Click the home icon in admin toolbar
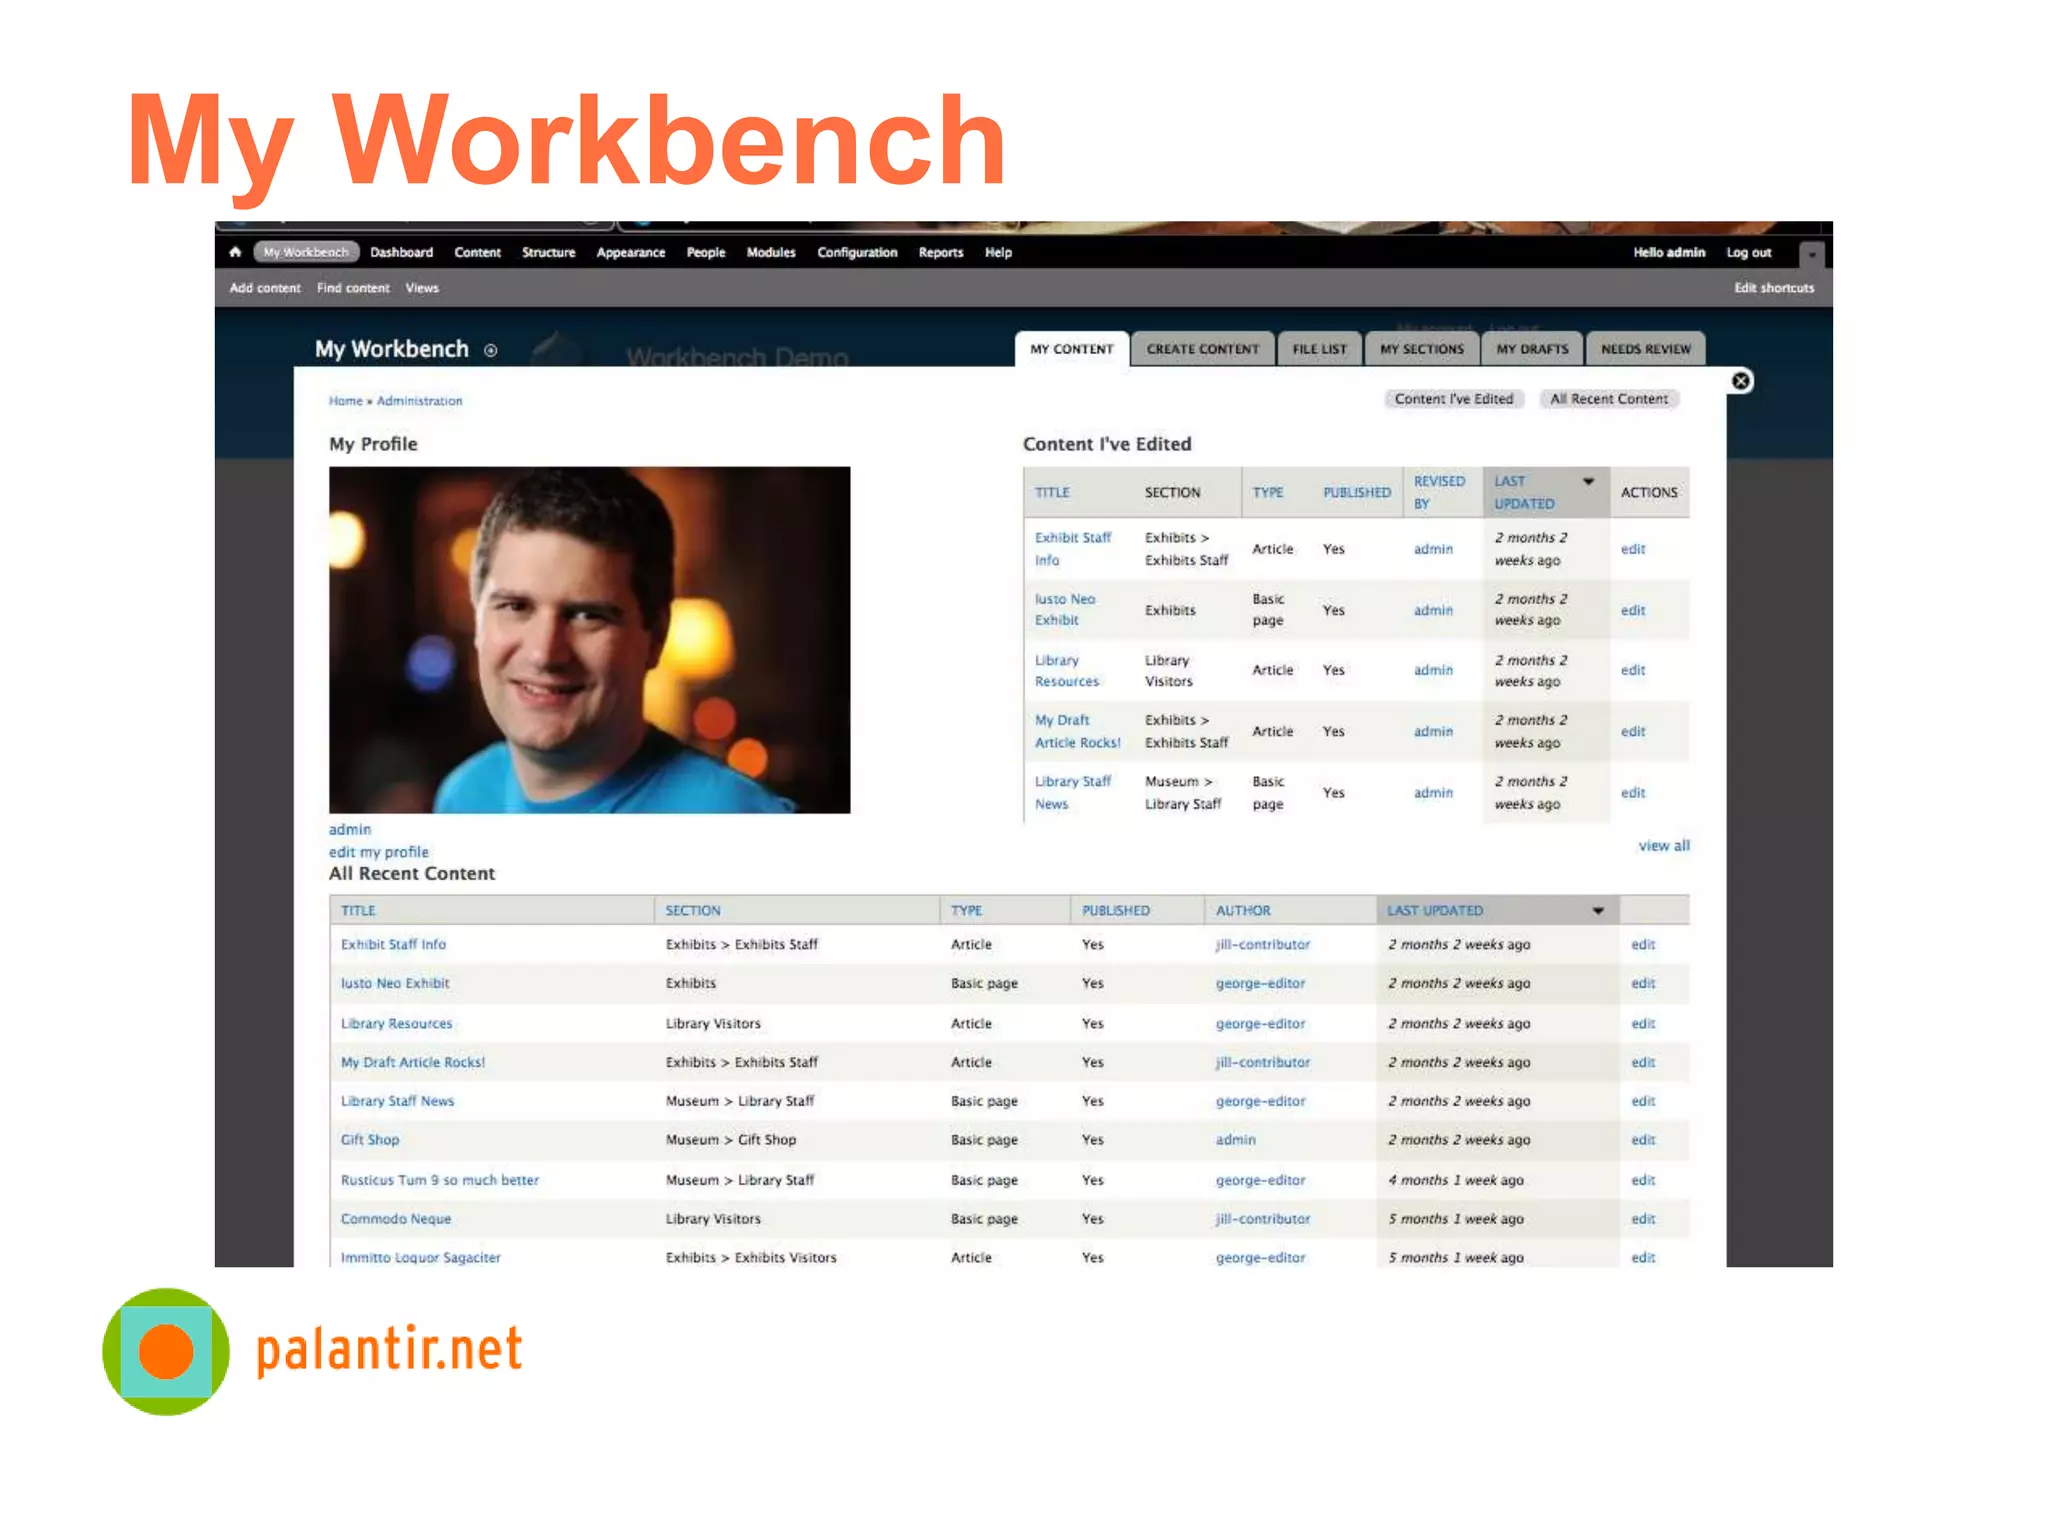Viewport: 2048px width, 1536px height. [x=235, y=252]
